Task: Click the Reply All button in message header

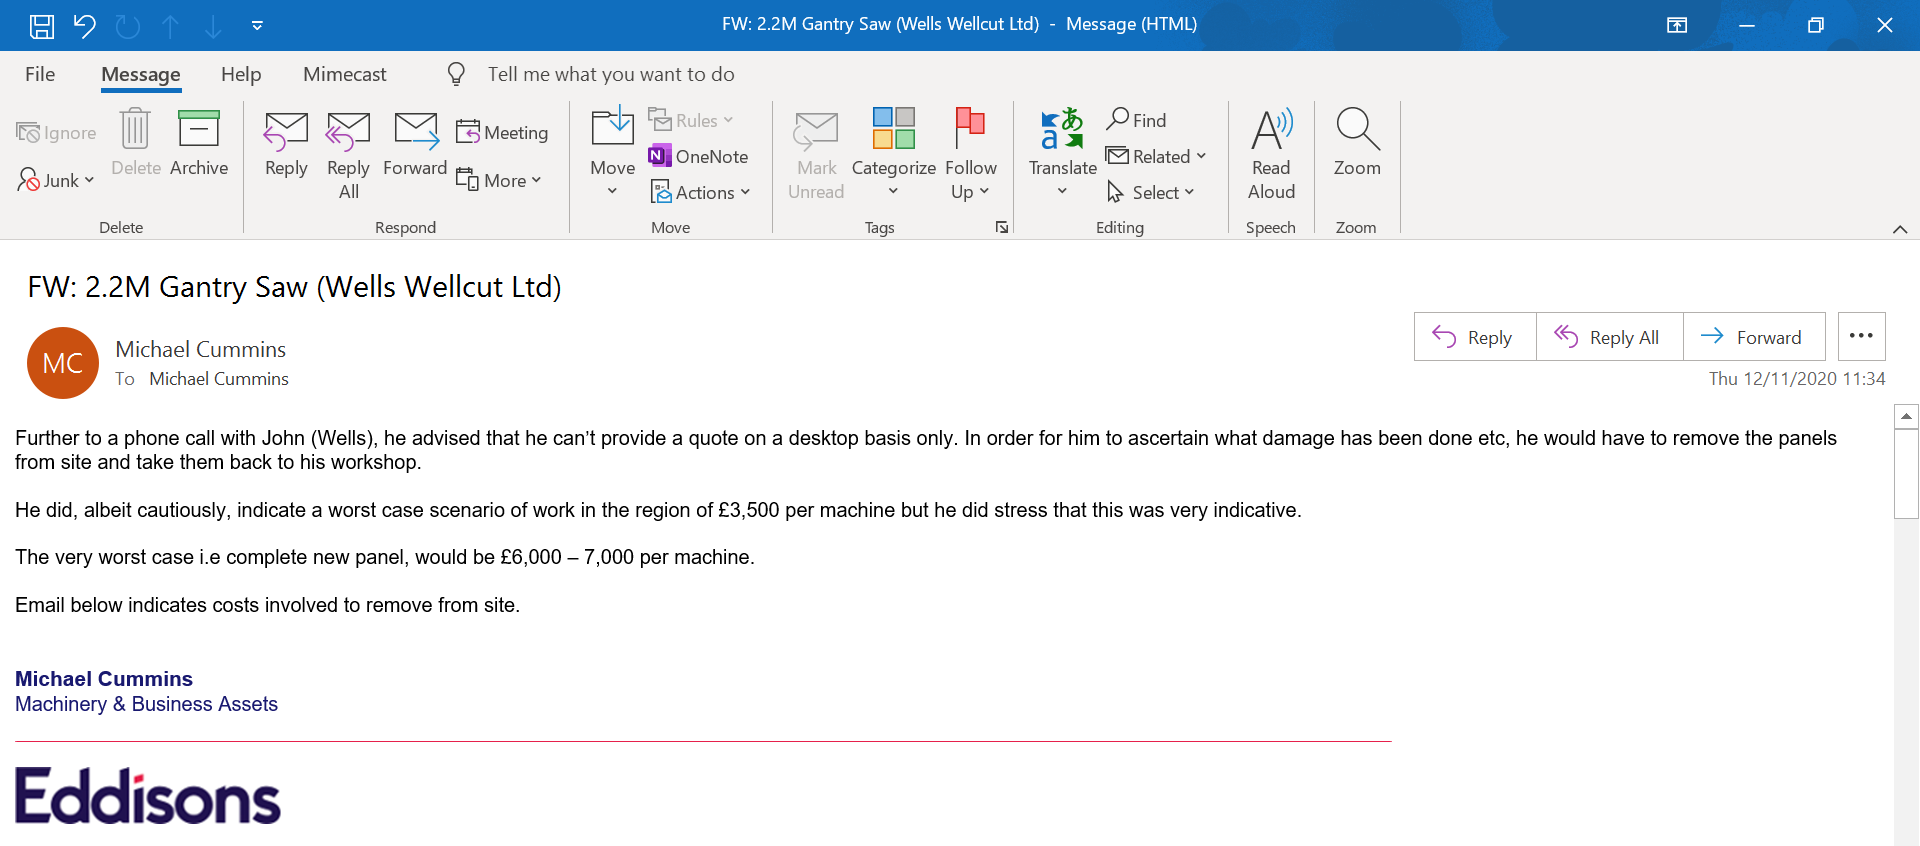Action: click(x=1609, y=337)
